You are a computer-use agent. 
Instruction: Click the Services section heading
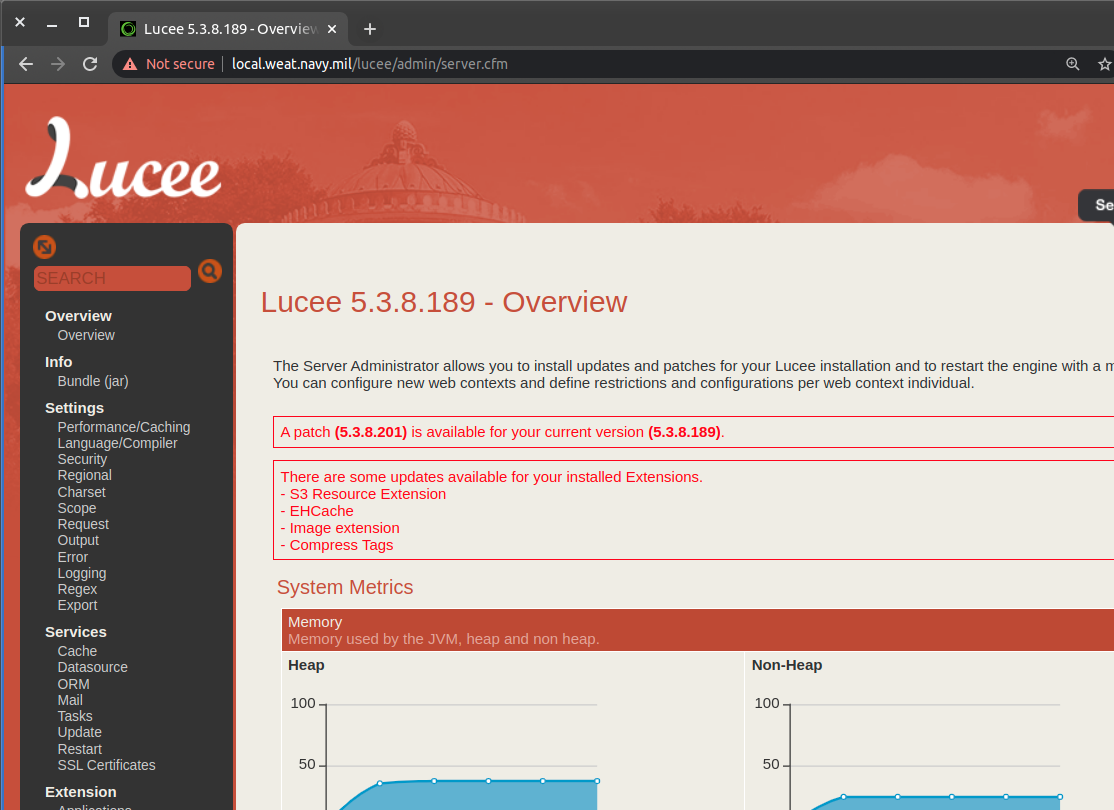[75, 632]
